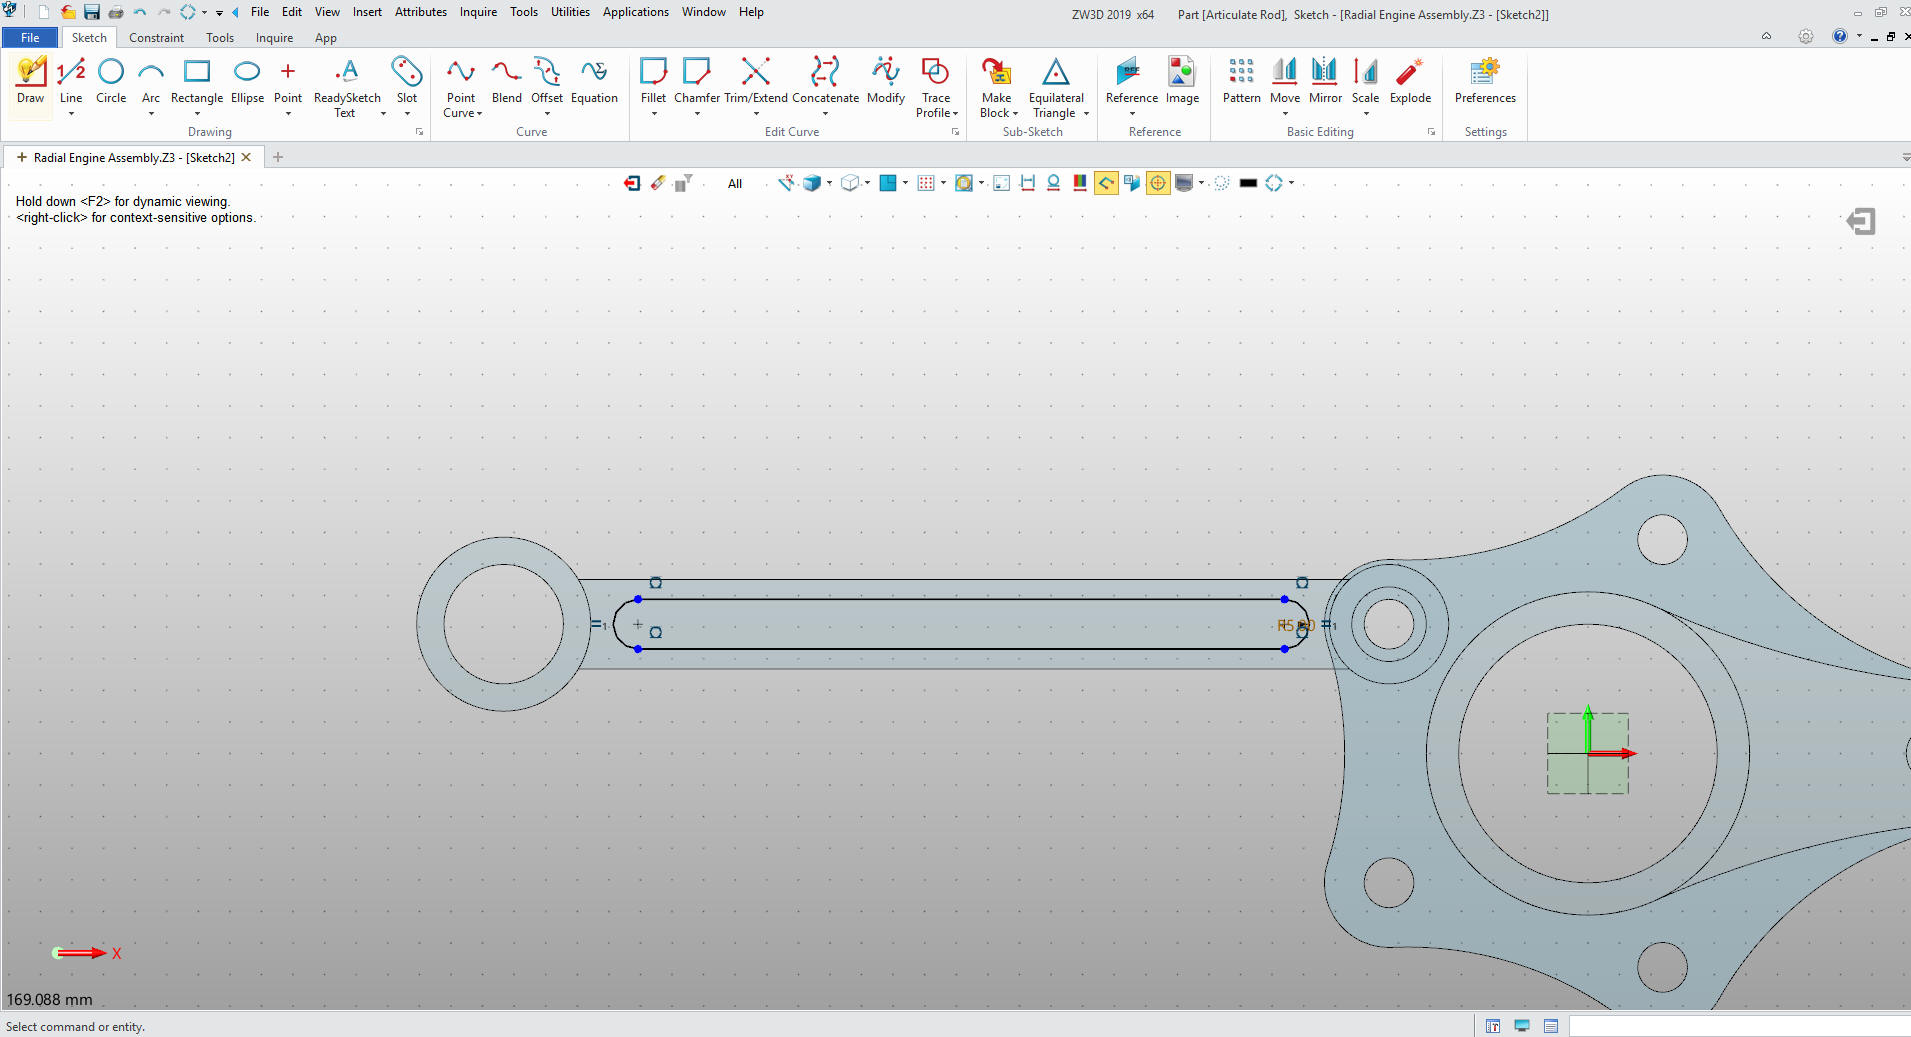
Task: Toggle the highlighted yellow arrow view option
Action: (1106, 183)
